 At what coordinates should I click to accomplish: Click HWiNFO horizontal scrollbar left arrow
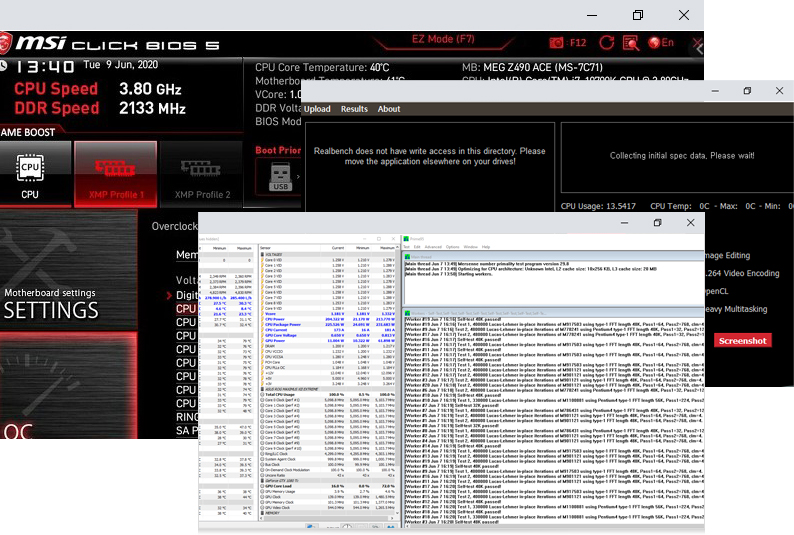(261, 518)
